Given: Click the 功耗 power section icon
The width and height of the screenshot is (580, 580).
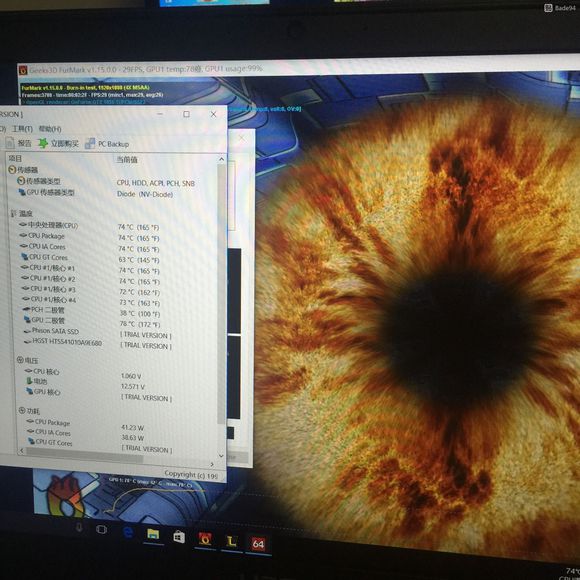Looking at the screenshot, I should coord(22,411).
